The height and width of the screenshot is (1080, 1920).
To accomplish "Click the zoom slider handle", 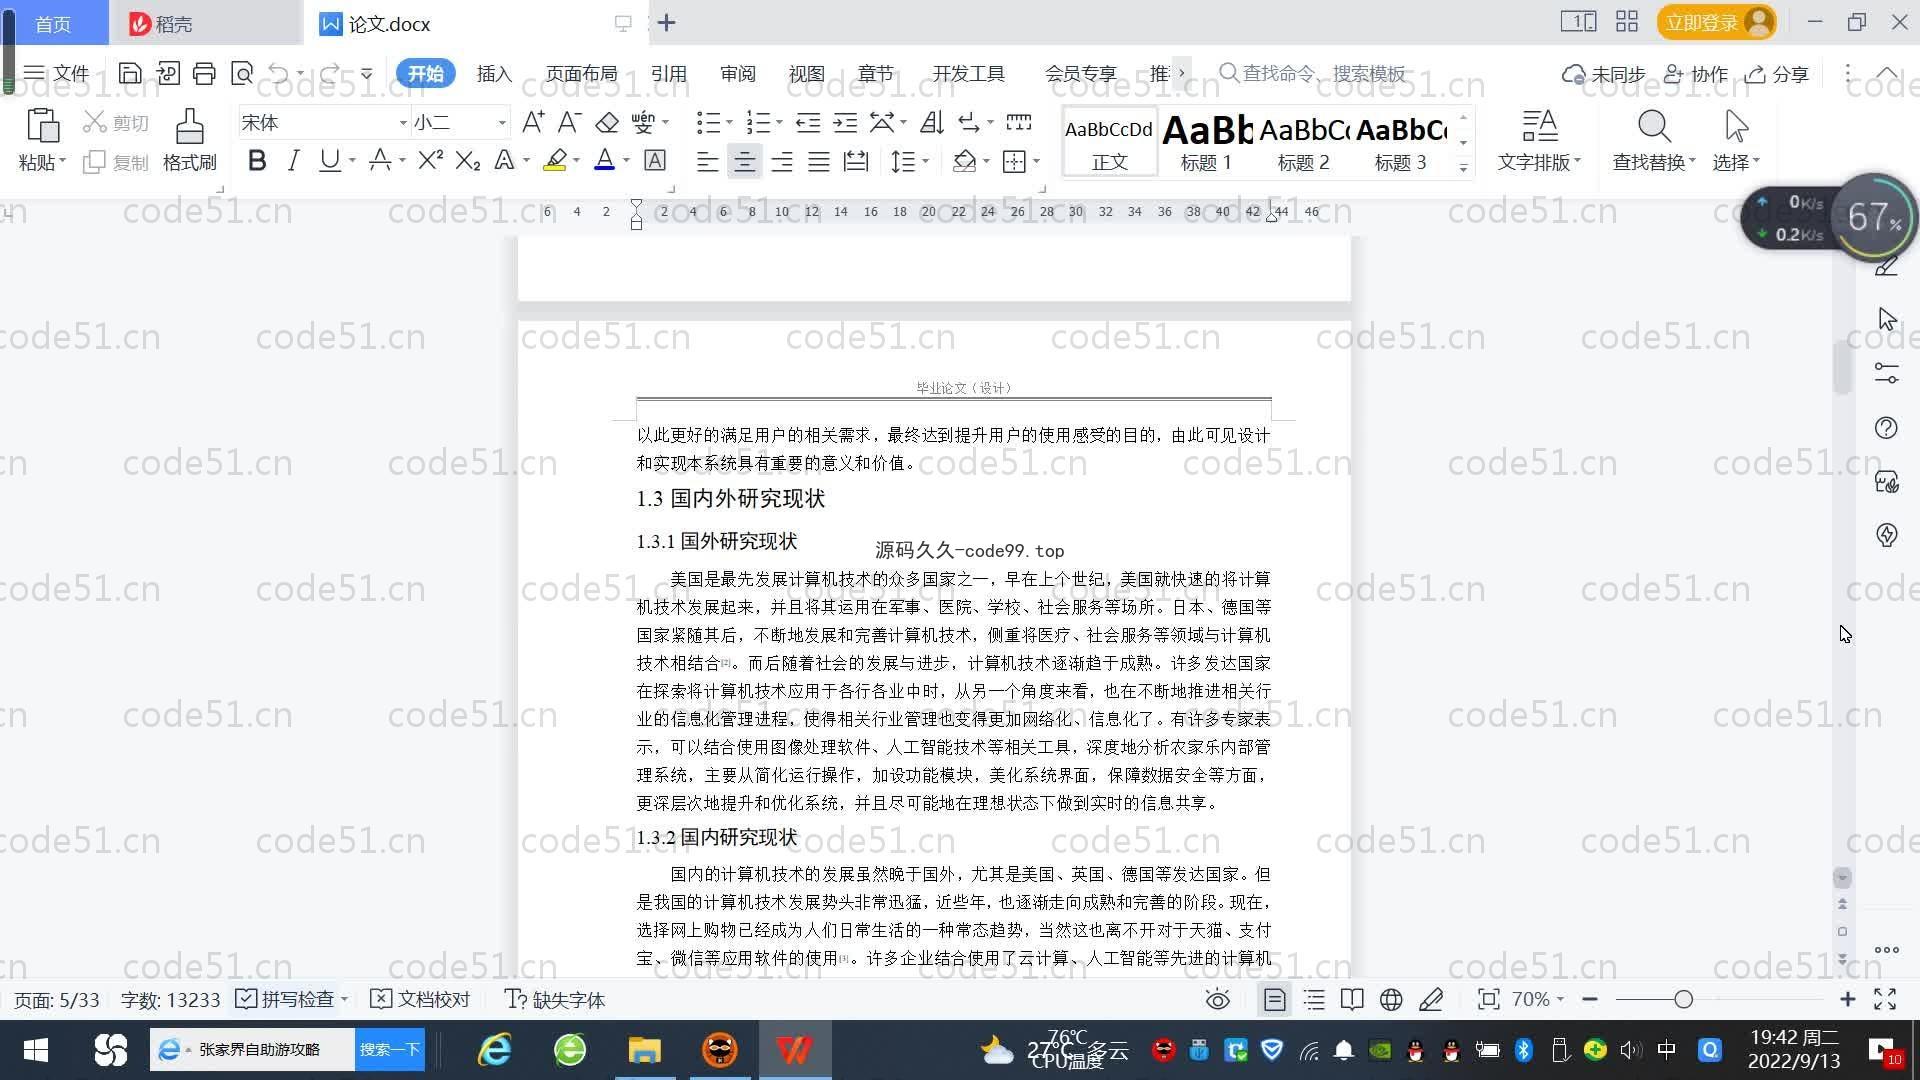I will coord(1683,999).
